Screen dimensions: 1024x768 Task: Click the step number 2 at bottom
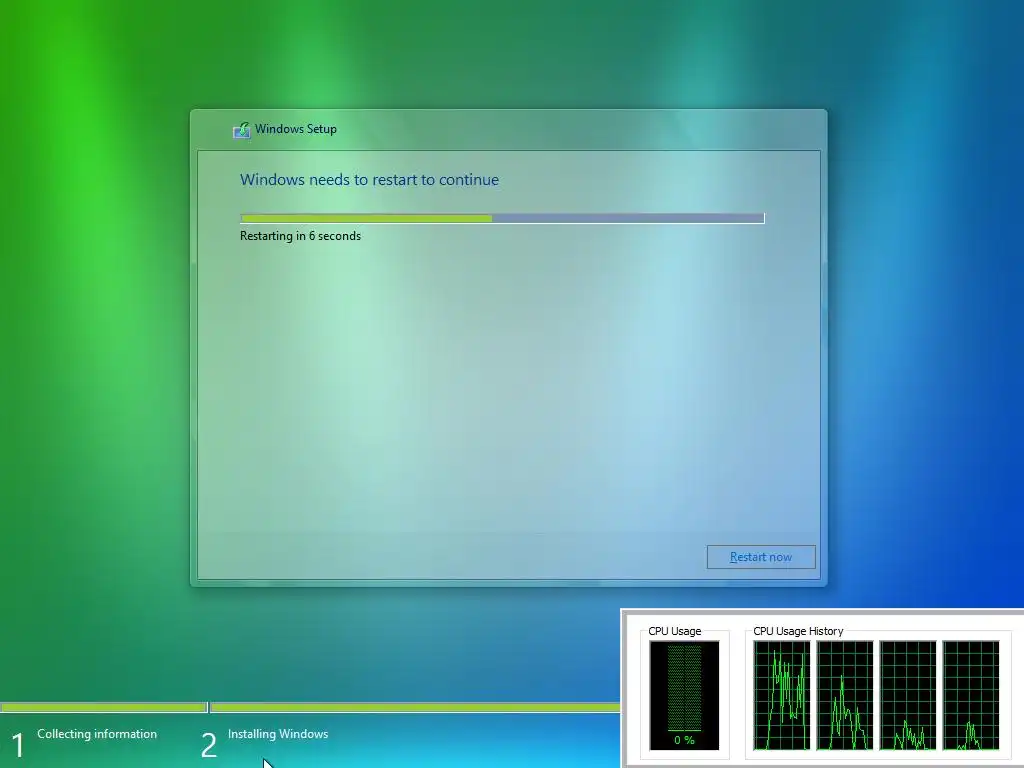[209, 745]
